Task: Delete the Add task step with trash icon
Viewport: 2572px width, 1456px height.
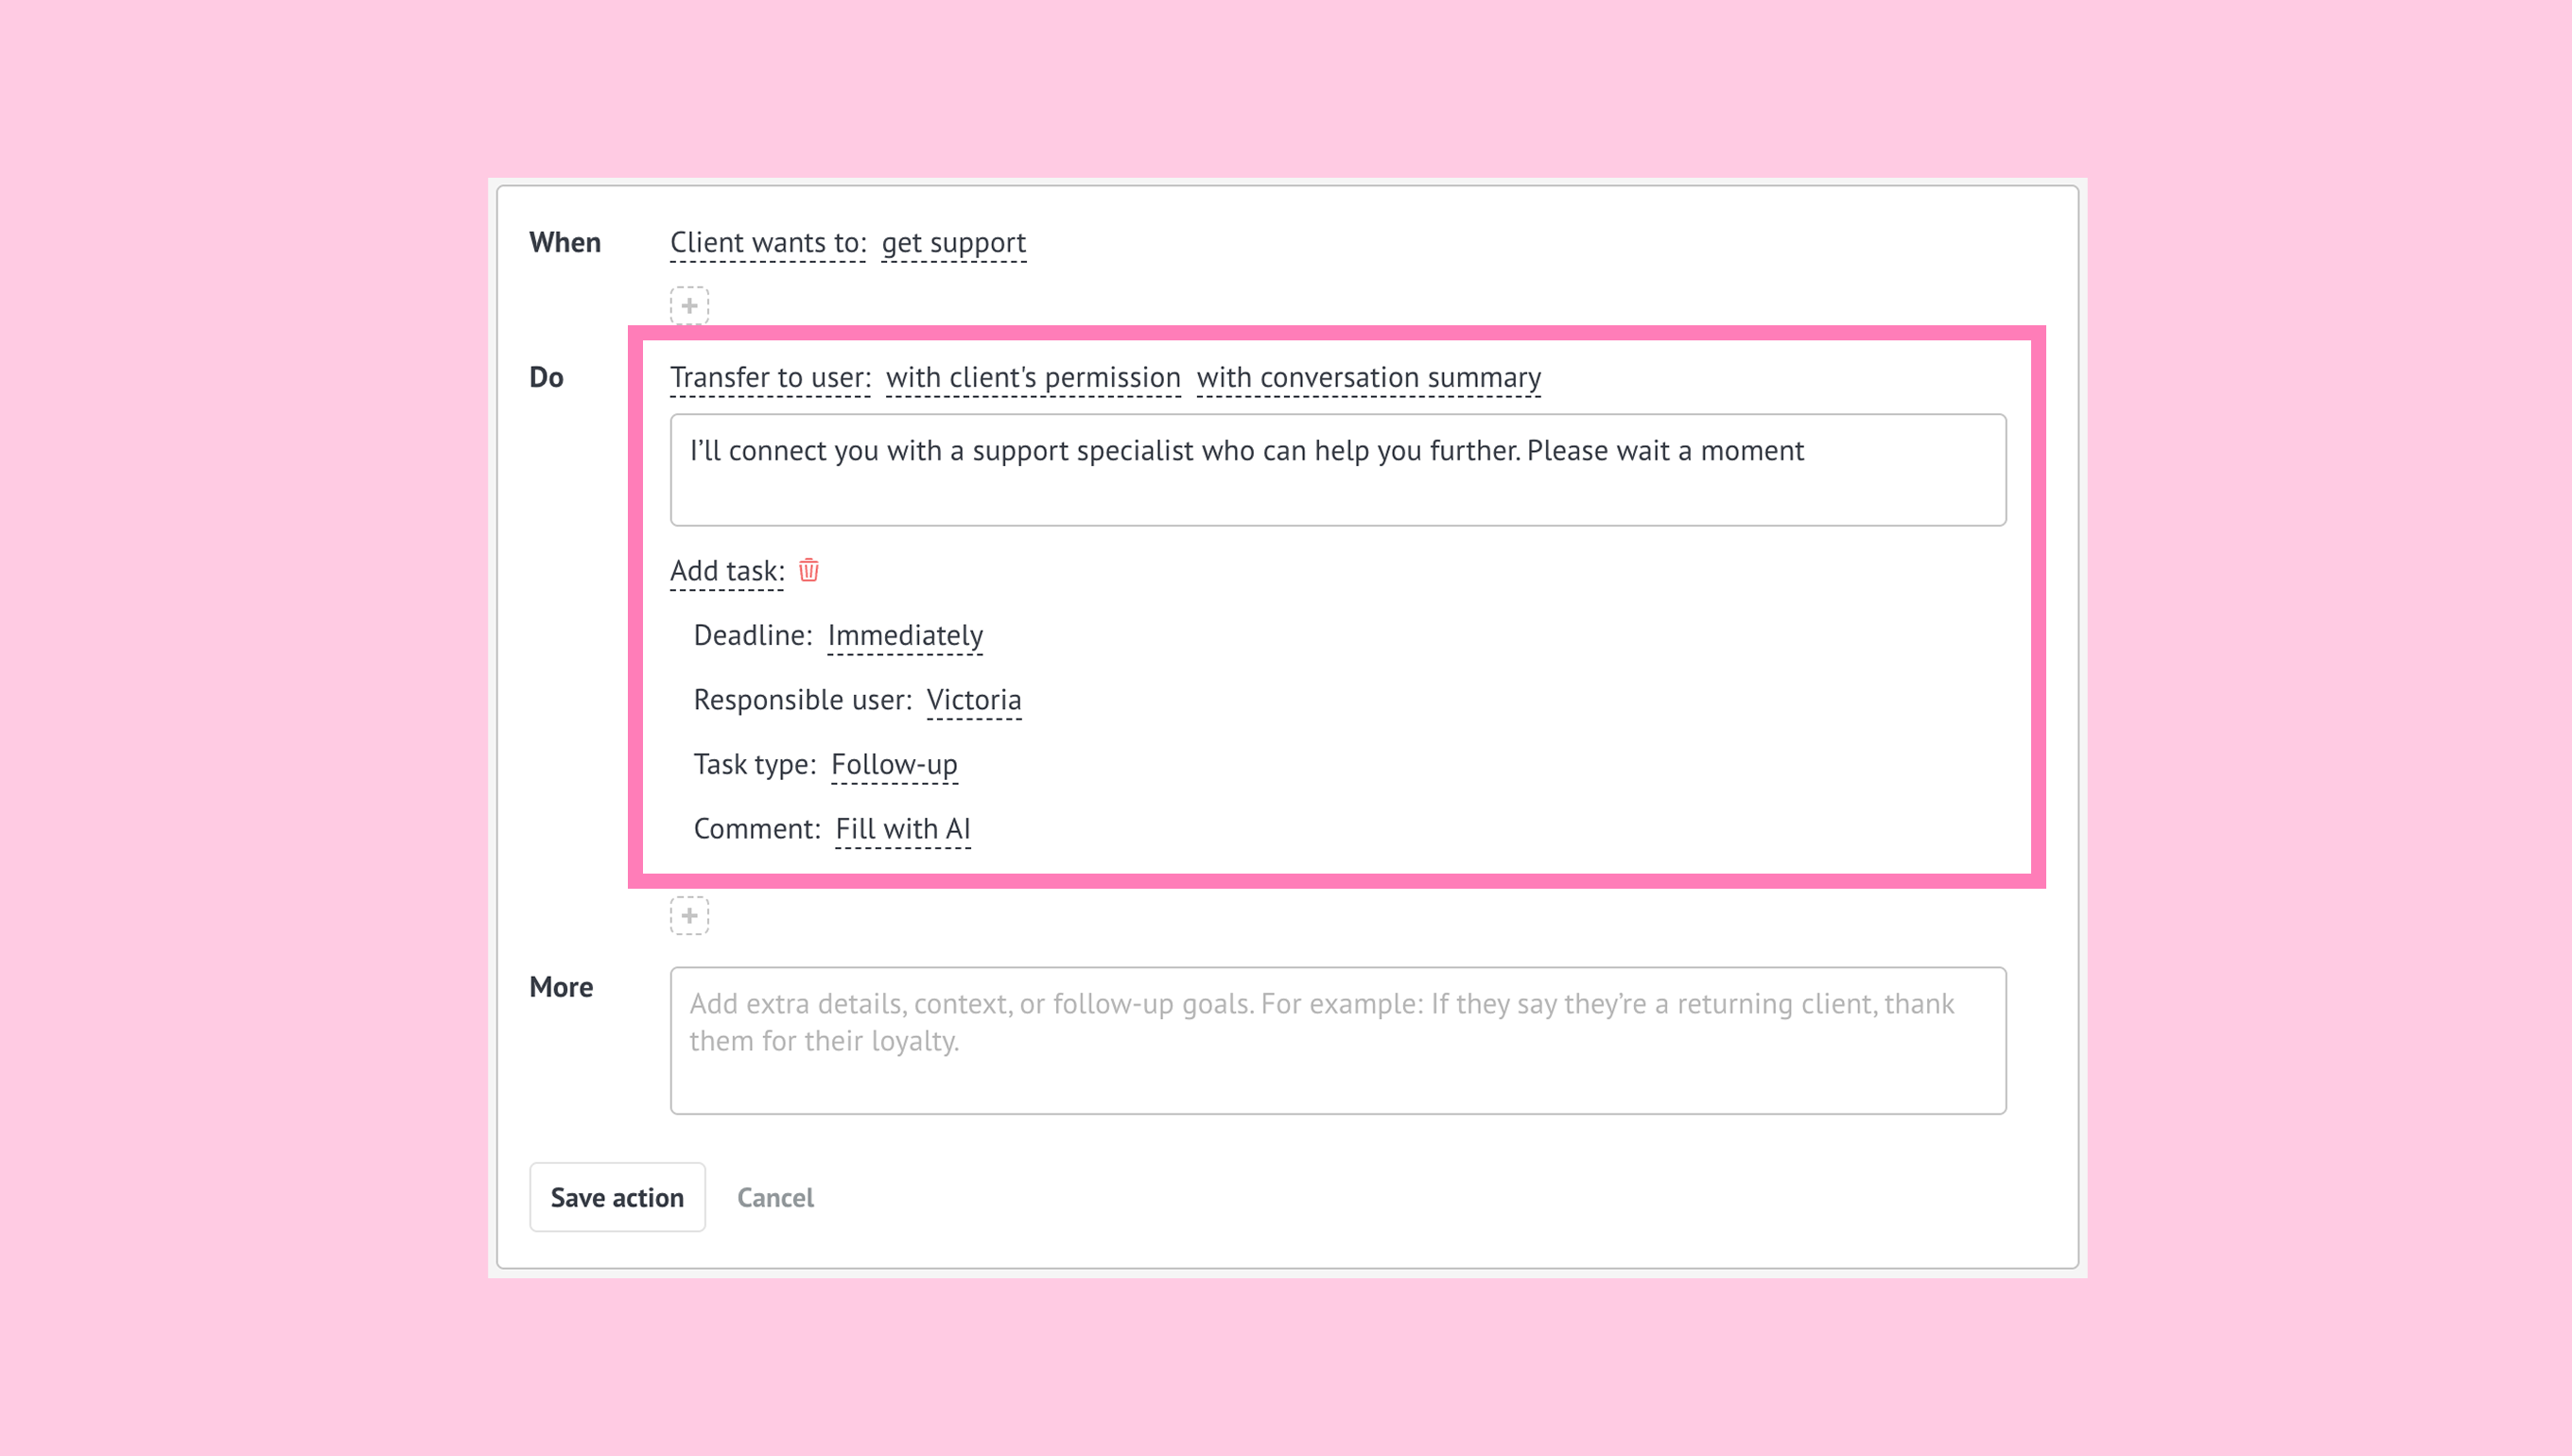Action: 809,570
